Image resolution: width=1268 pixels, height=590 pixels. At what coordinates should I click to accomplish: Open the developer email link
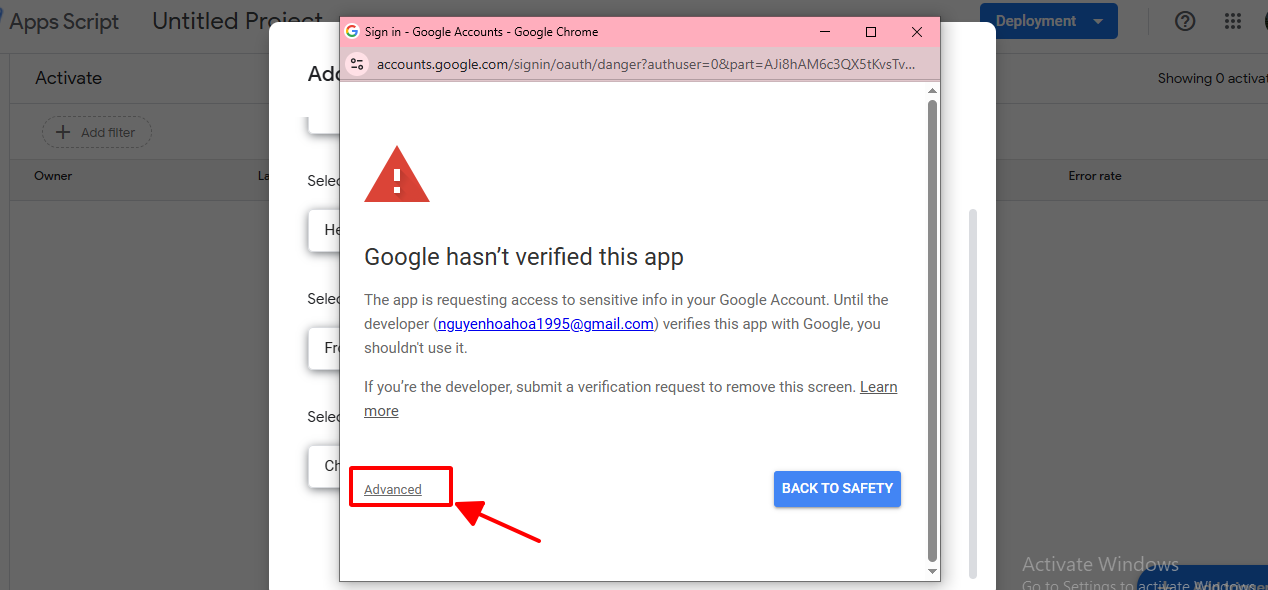click(546, 324)
